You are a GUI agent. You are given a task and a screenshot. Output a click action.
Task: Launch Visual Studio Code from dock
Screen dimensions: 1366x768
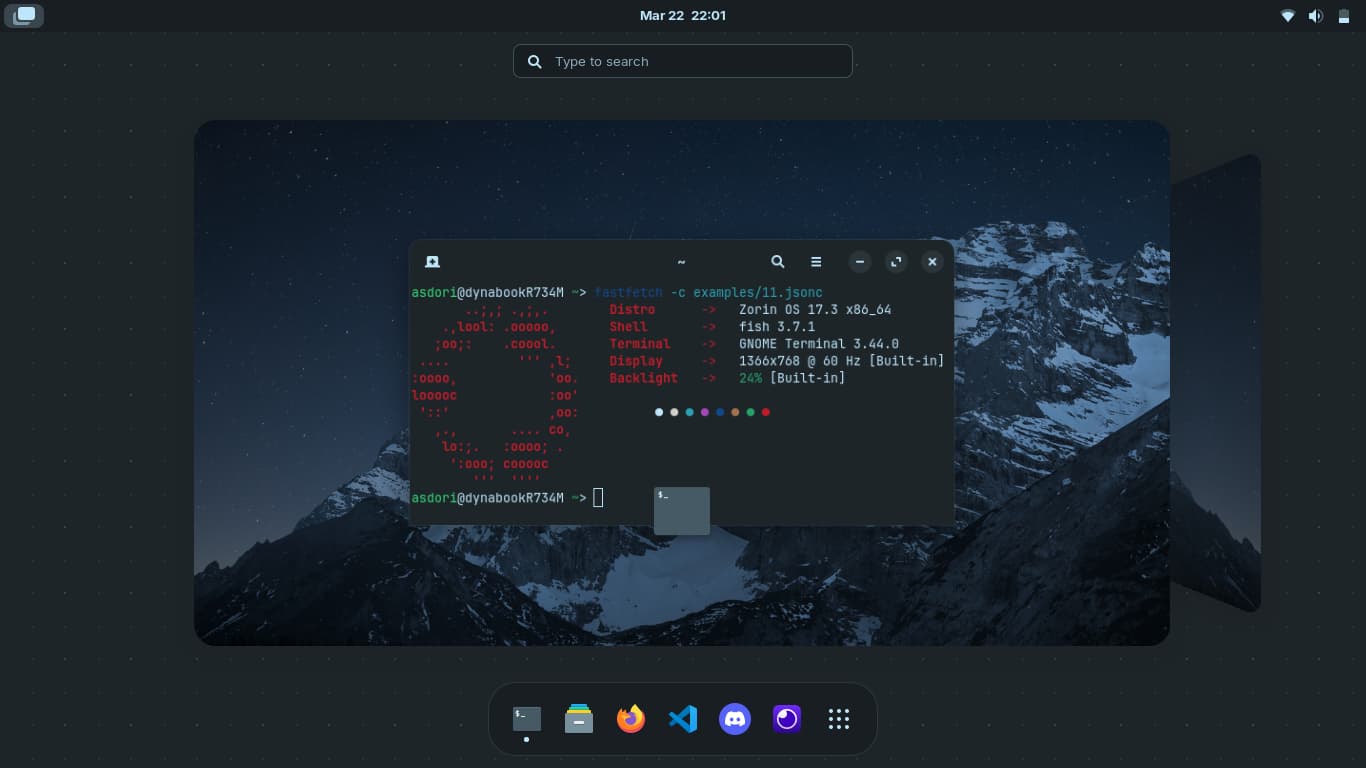pyautogui.click(x=683, y=719)
